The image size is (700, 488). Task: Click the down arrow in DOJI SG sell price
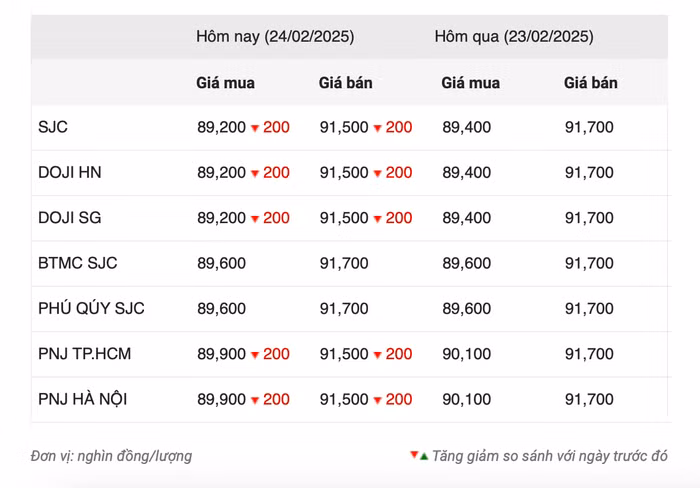coord(378,218)
